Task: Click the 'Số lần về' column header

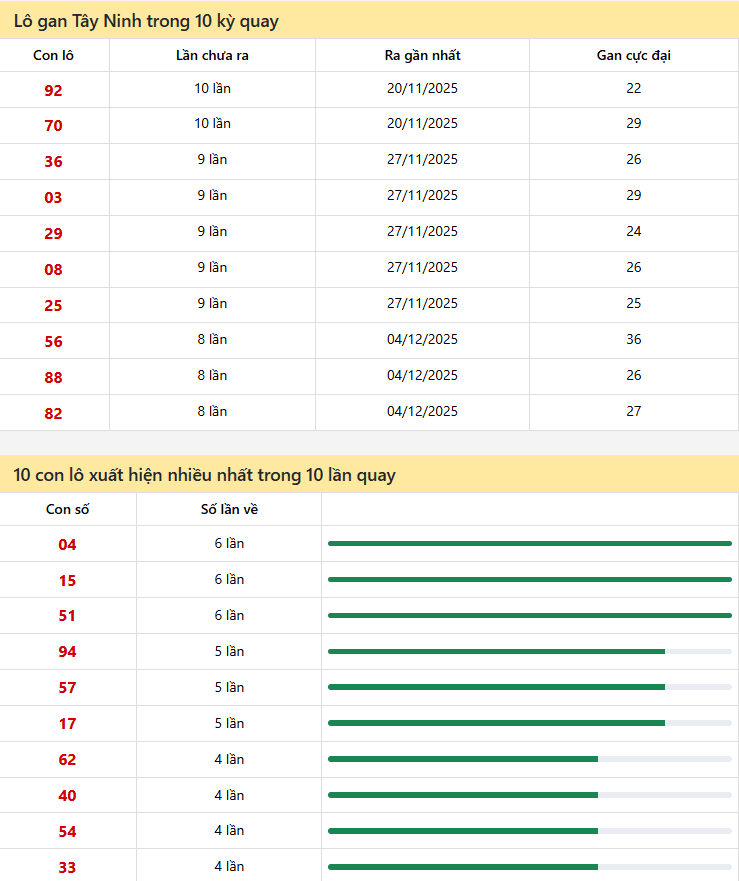Action: point(229,509)
